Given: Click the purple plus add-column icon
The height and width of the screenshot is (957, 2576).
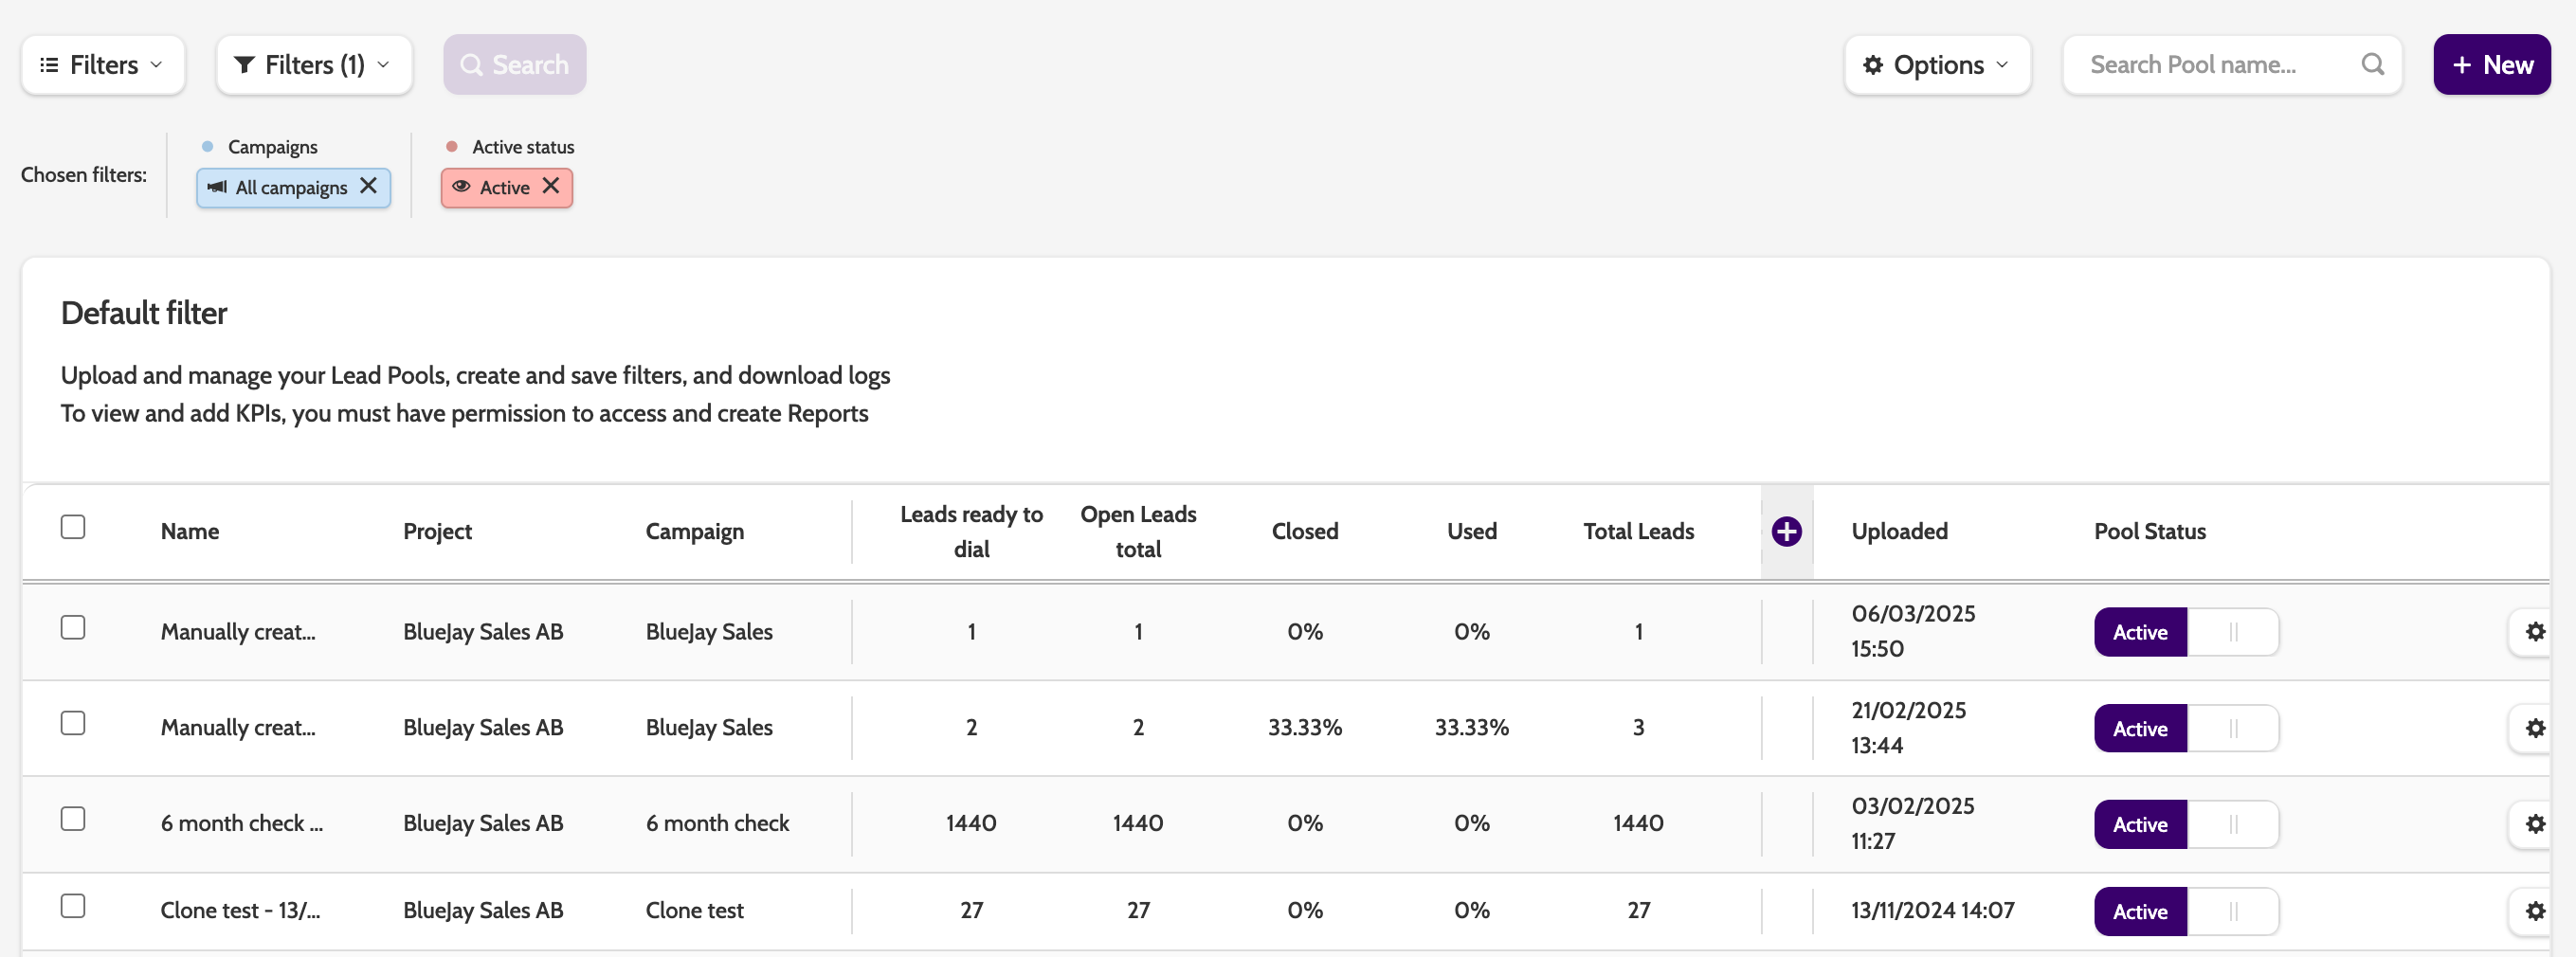Looking at the screenshot, I should tap(1786, 531).
